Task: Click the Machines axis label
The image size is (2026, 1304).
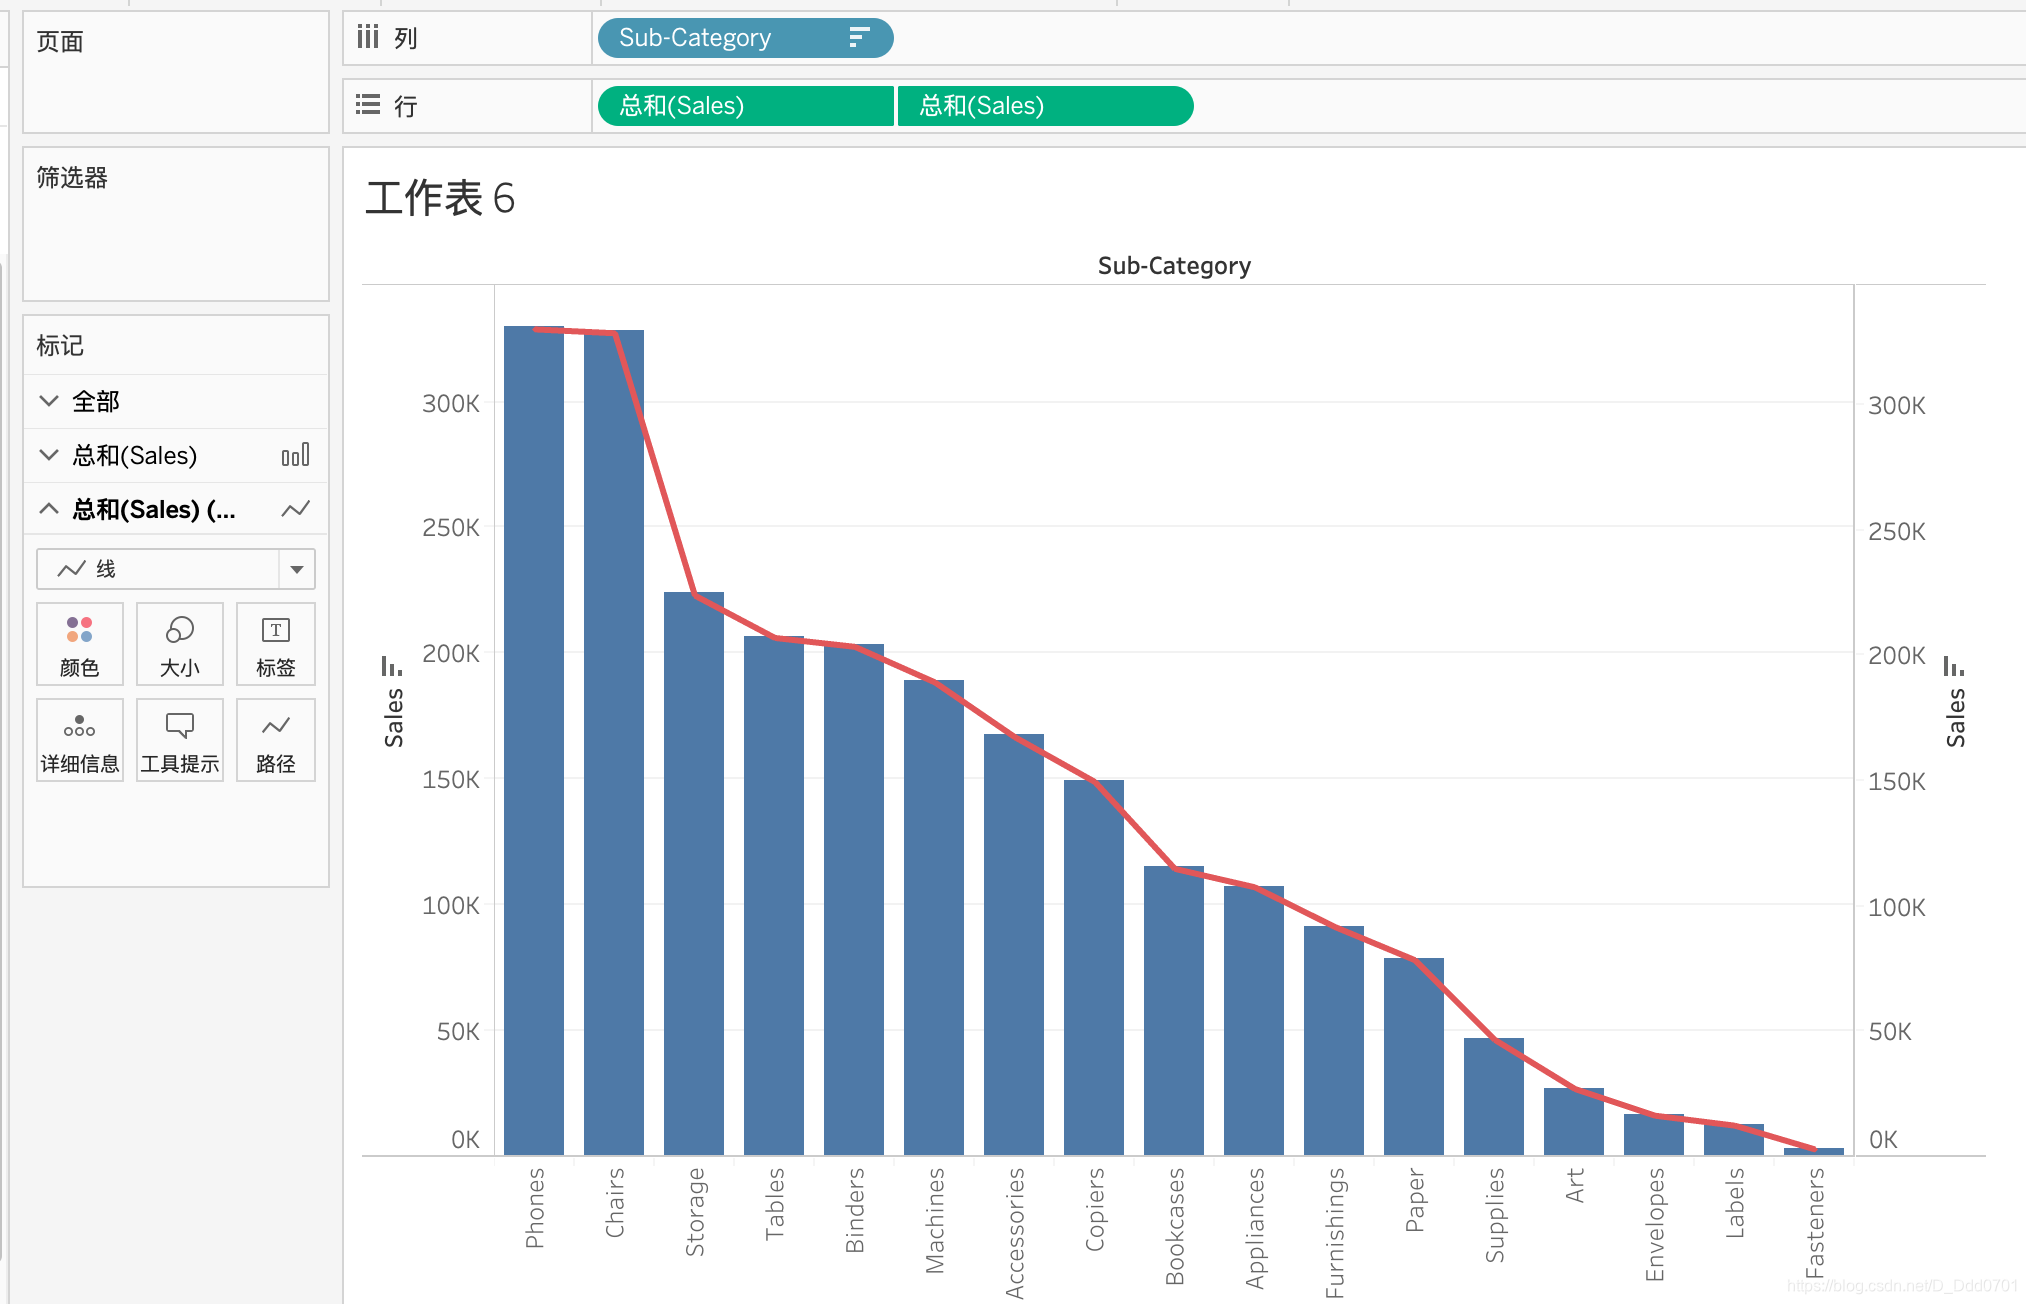Action: (x=935, y=1220)
